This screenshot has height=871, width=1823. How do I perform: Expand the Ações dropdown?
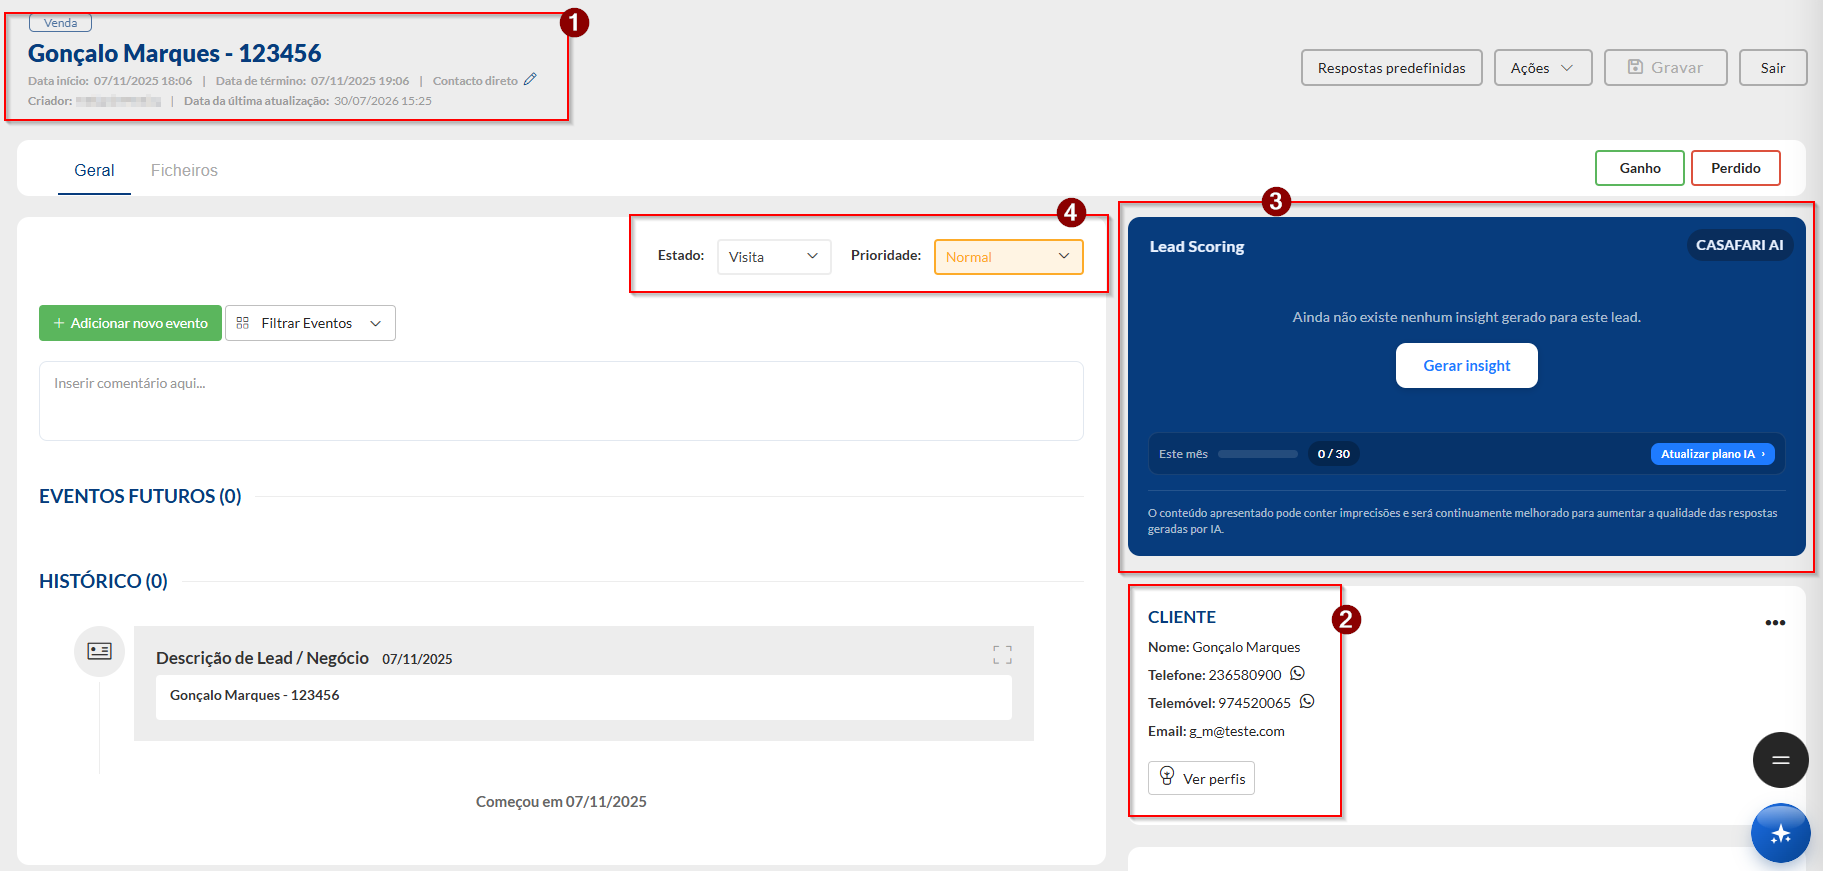1543,68
